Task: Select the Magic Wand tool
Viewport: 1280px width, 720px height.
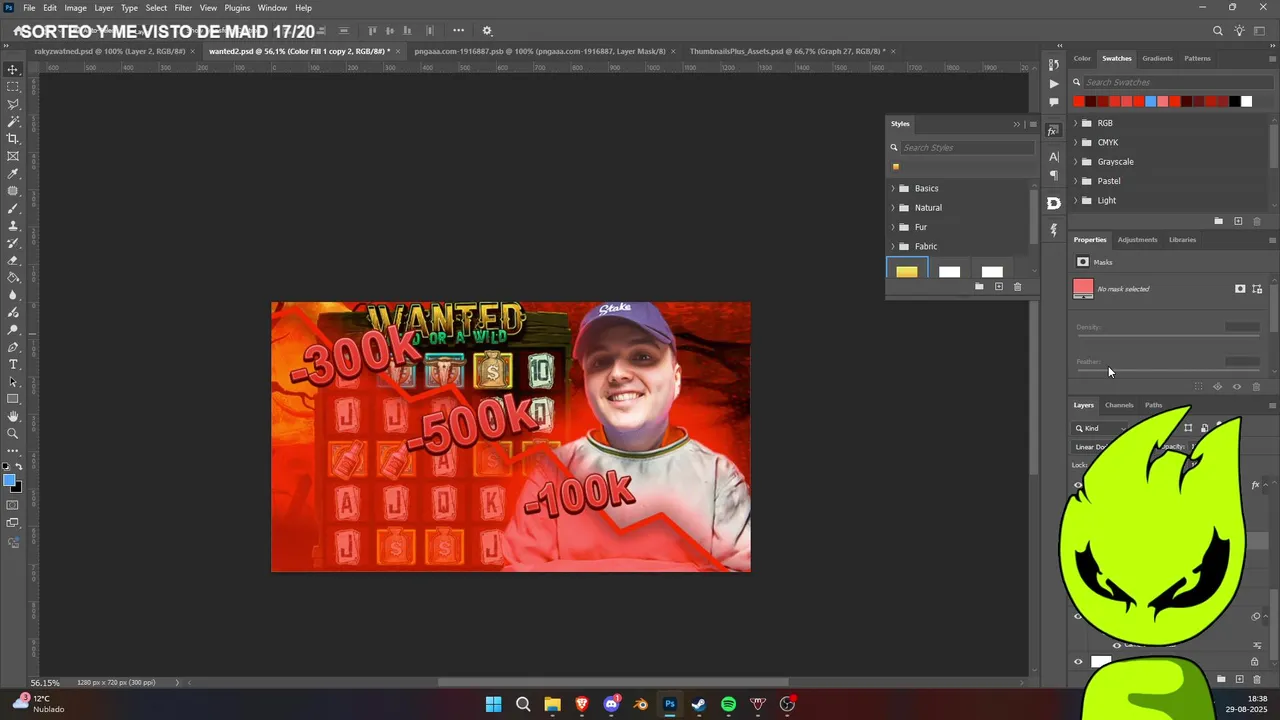Action: [x=13, y=121]
